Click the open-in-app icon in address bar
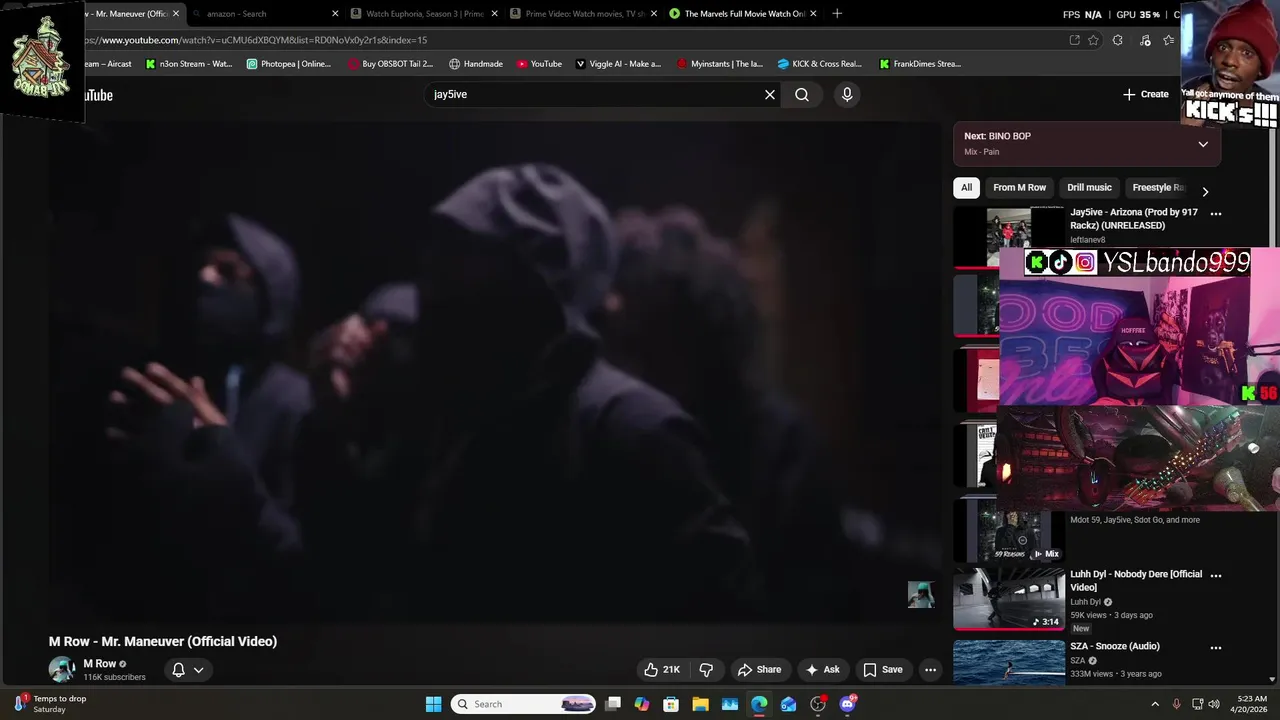This screenshot has width=1280, height=720. 1074,40
